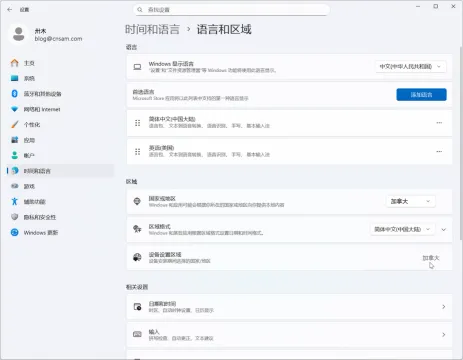Open the 游戏 sidebar item
463x360 pixels.
pyautogui.click(x=60, y=186)
